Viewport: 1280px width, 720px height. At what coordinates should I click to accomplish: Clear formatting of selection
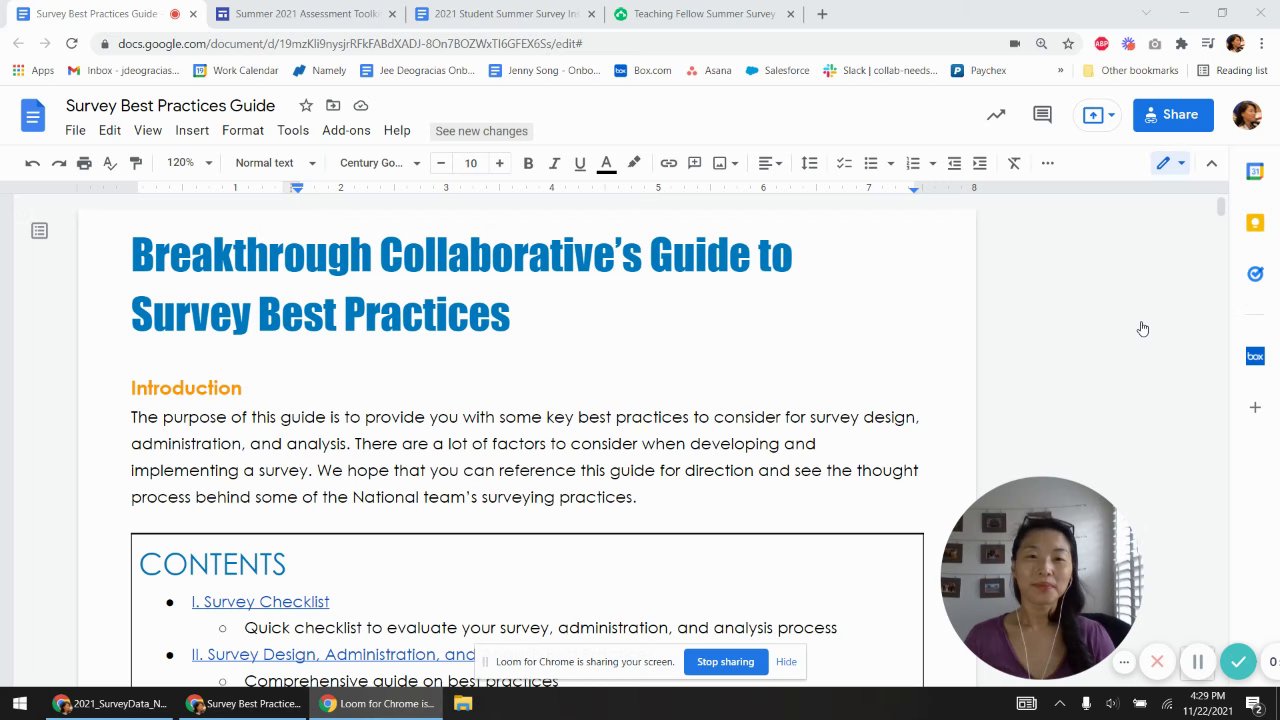(1014, 163)
